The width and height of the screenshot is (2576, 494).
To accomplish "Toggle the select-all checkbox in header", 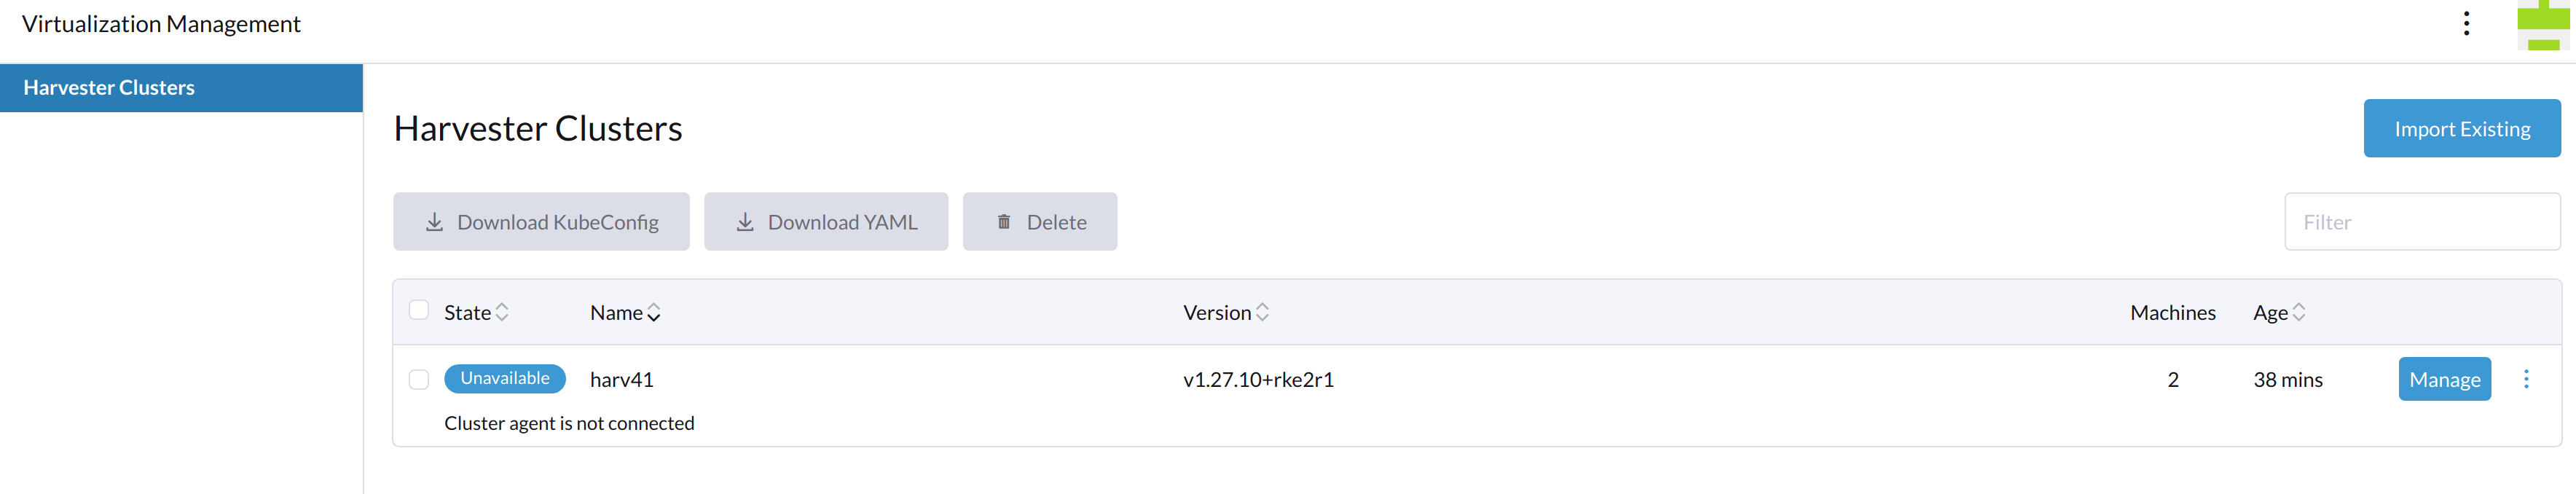I will tap(419, 310).
